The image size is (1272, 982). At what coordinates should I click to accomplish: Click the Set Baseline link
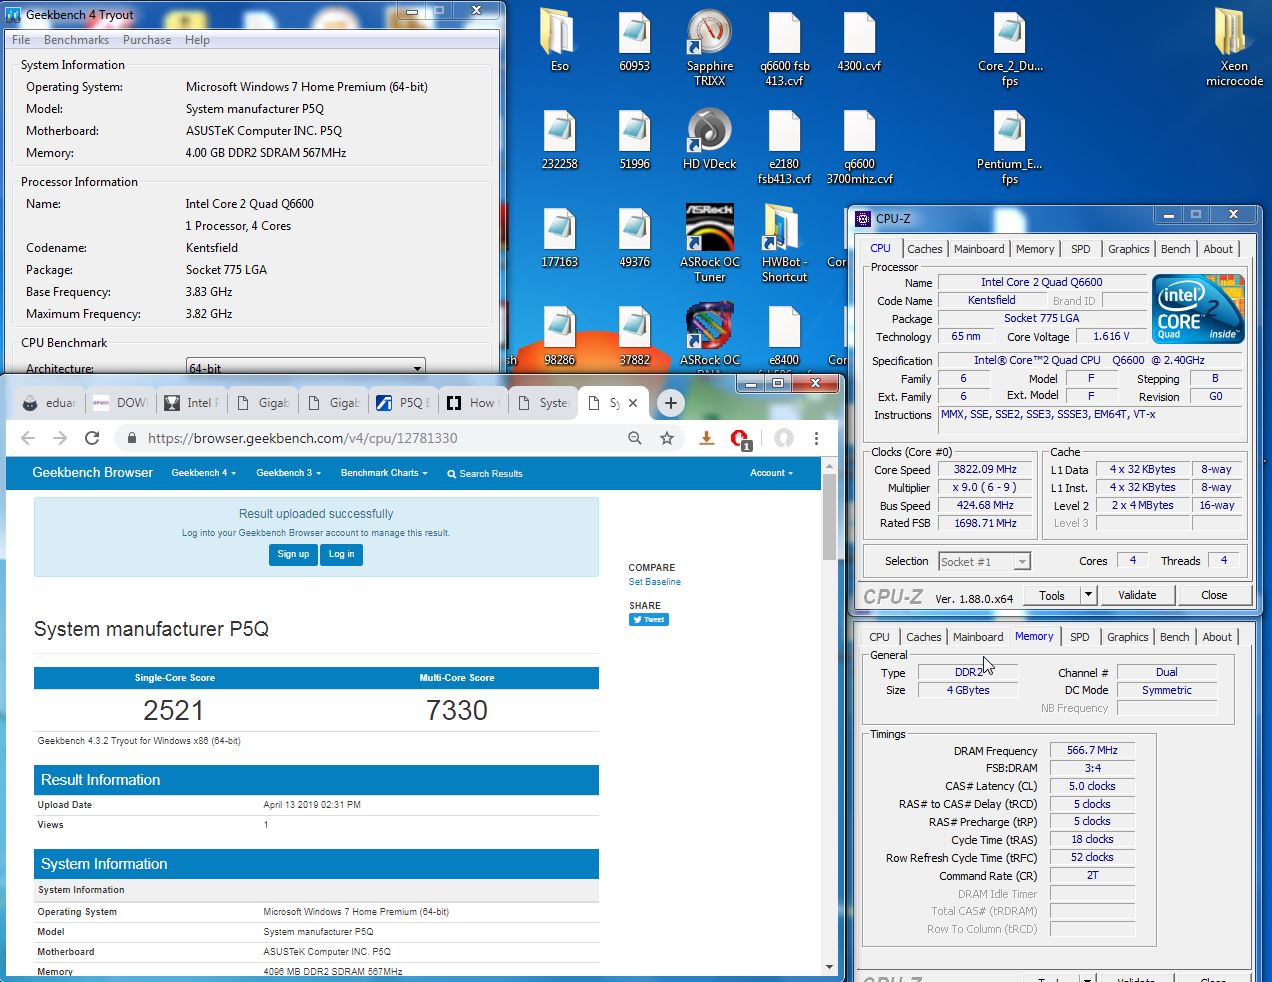click(654, 582)
